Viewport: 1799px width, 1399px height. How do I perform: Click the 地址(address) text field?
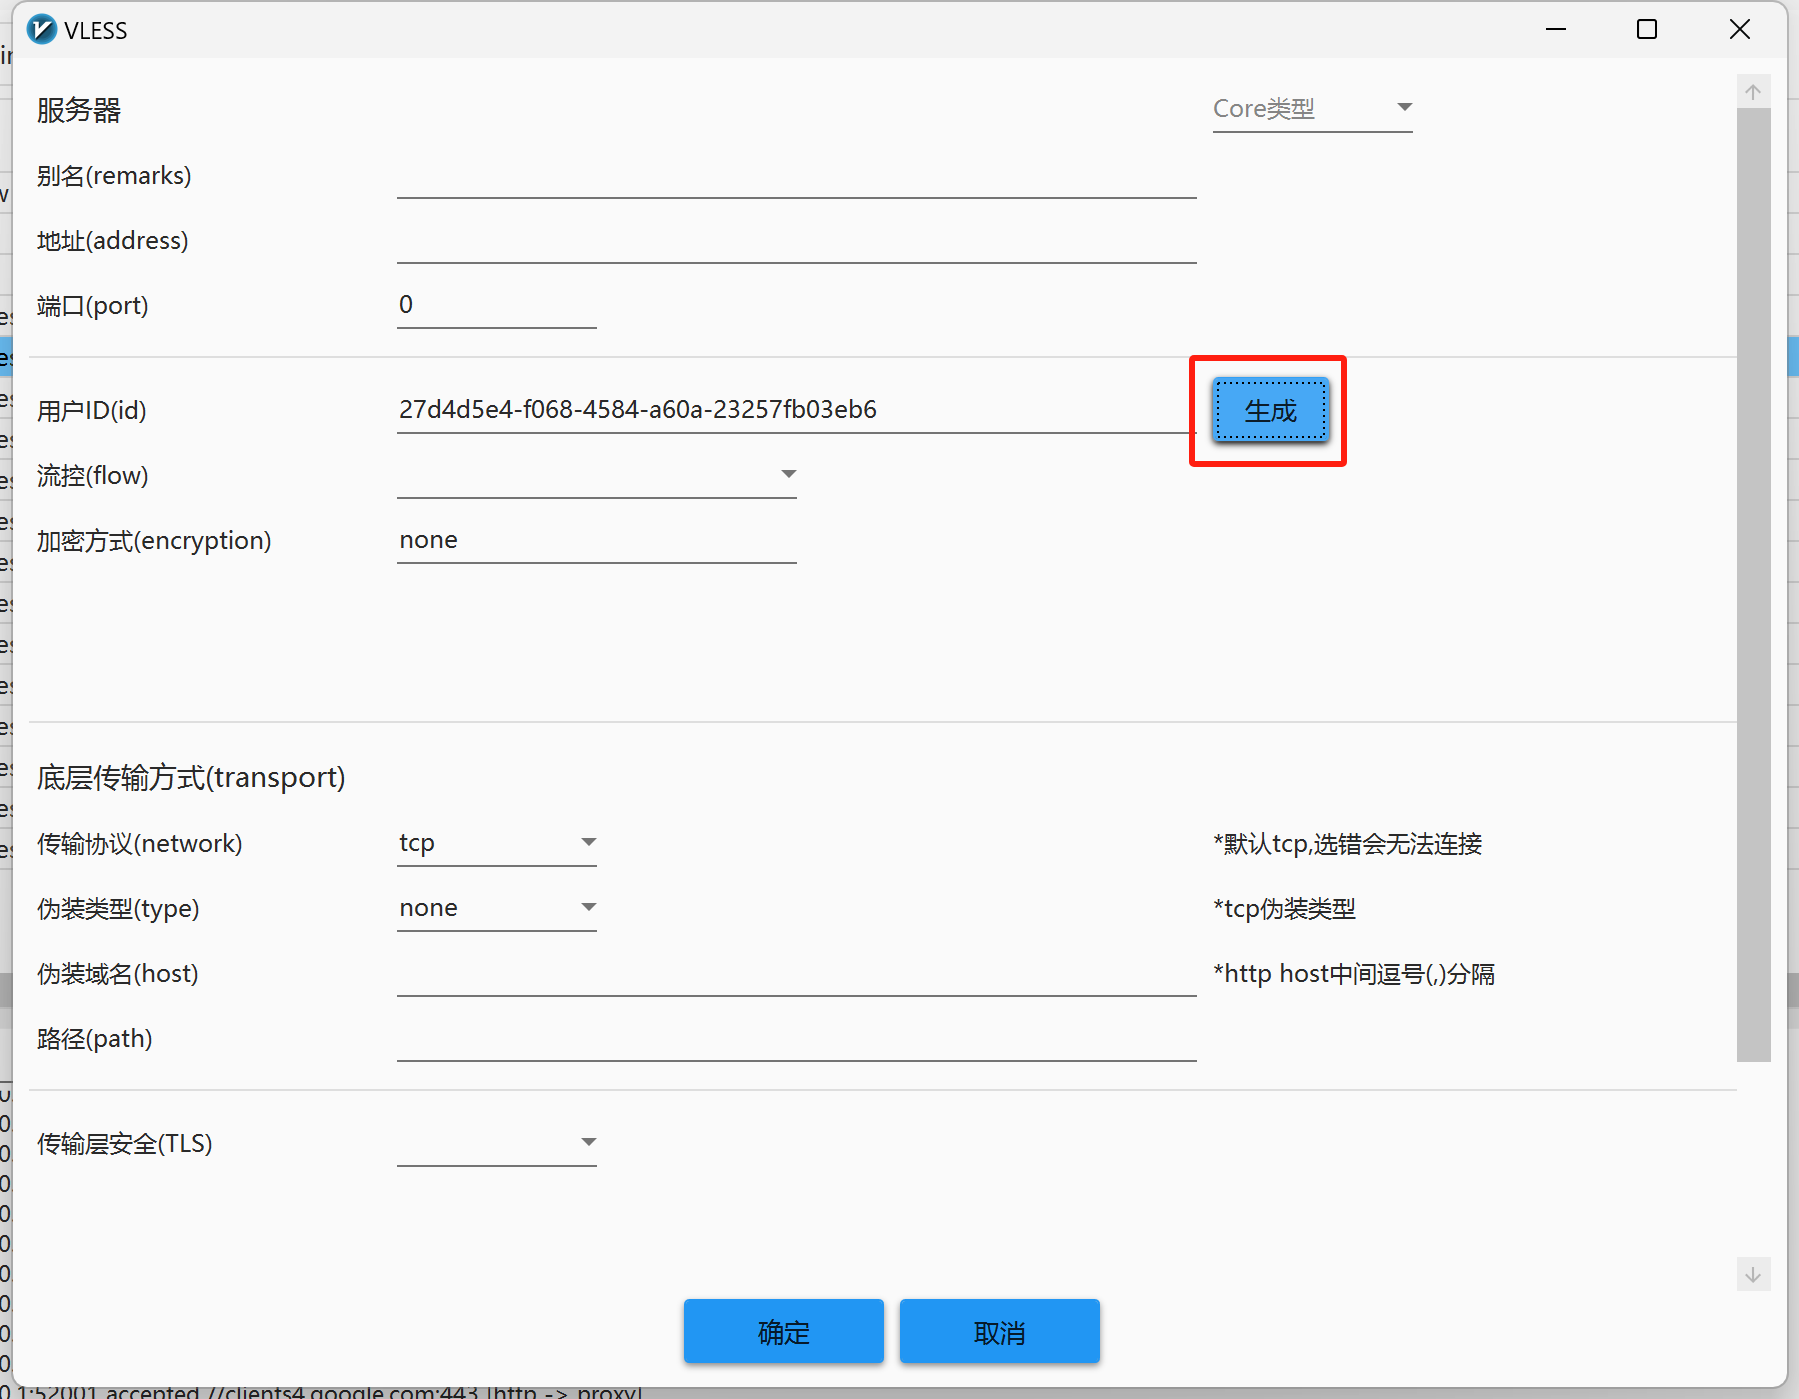(x=796, y=242)
